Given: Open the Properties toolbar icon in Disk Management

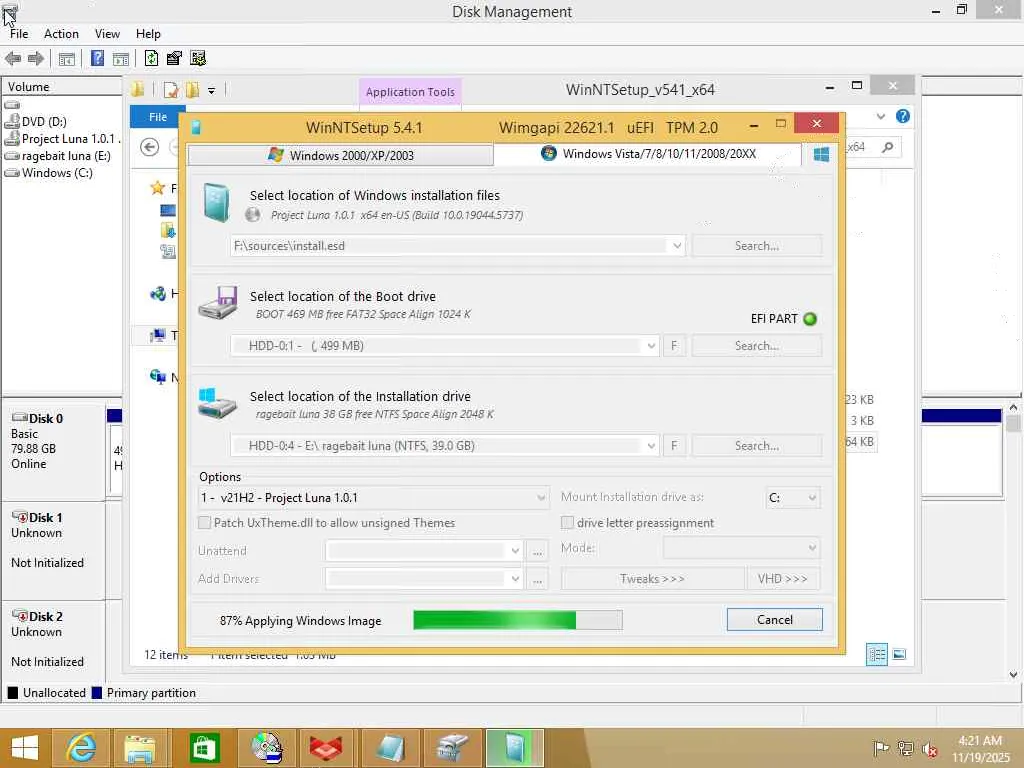Looking at the screenshot, I should (174, 58).
